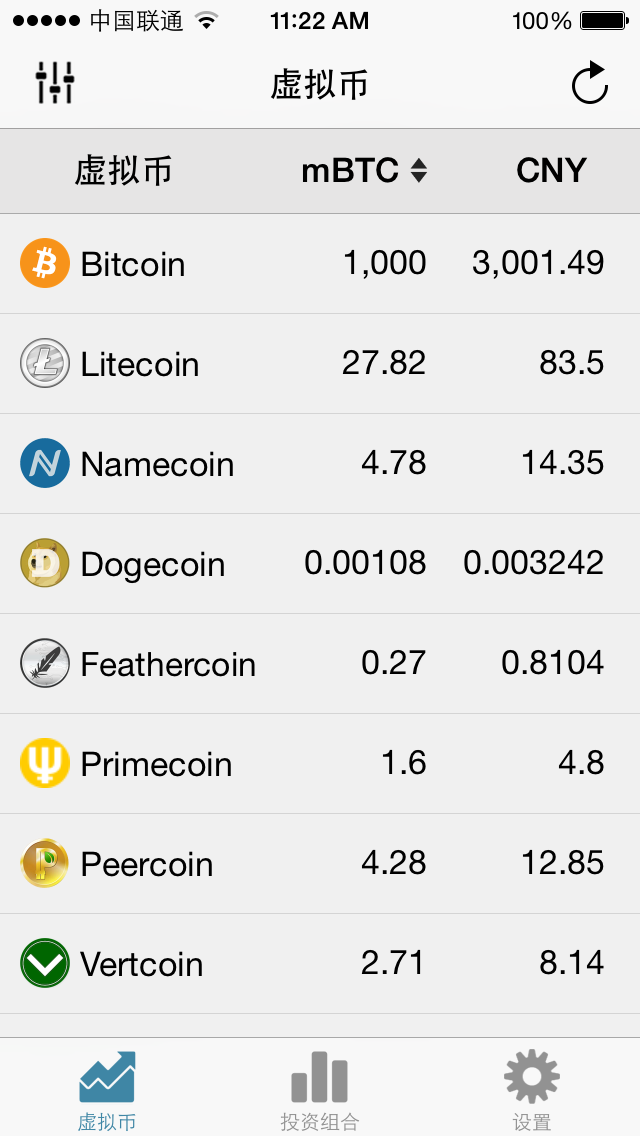Tap the orange Bitcoin logo
Image resolution: width=640 pixels, height=1136 pixels.
point(45,263)
